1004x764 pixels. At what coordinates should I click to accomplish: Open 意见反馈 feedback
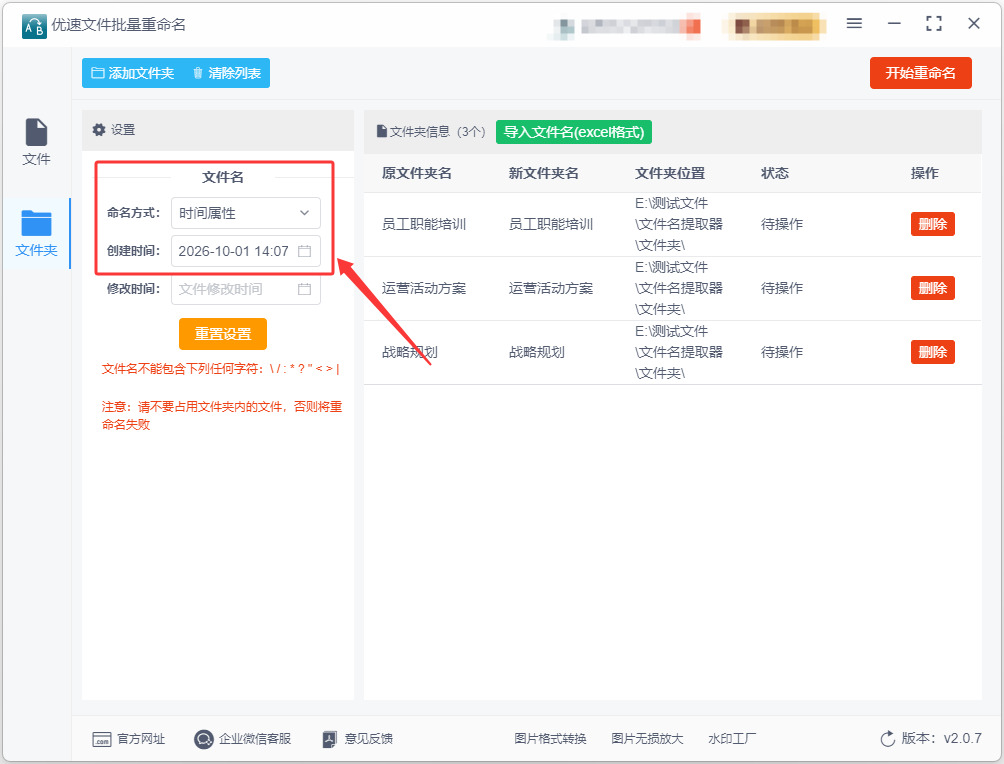(358, 739)
